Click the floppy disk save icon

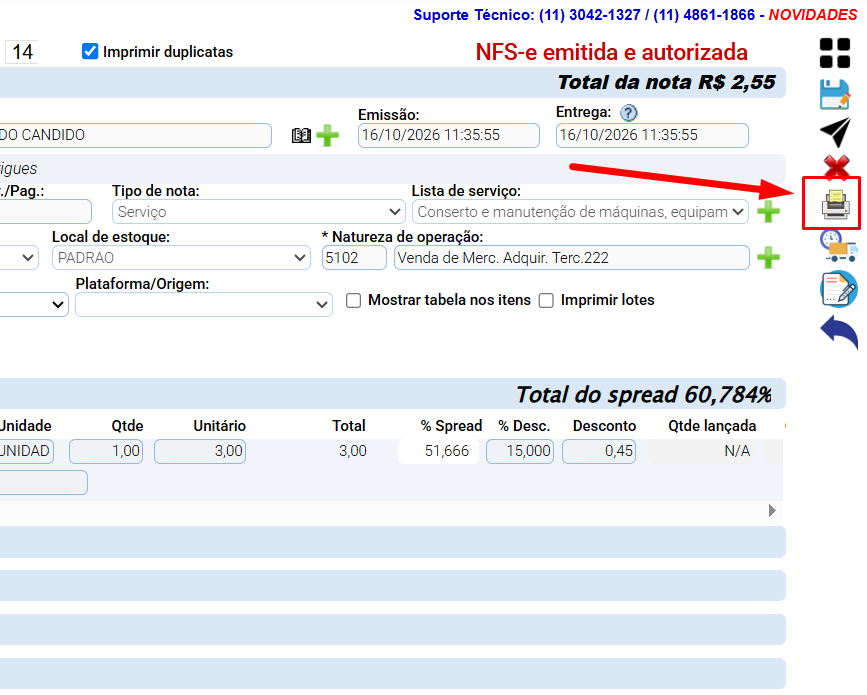834,94
